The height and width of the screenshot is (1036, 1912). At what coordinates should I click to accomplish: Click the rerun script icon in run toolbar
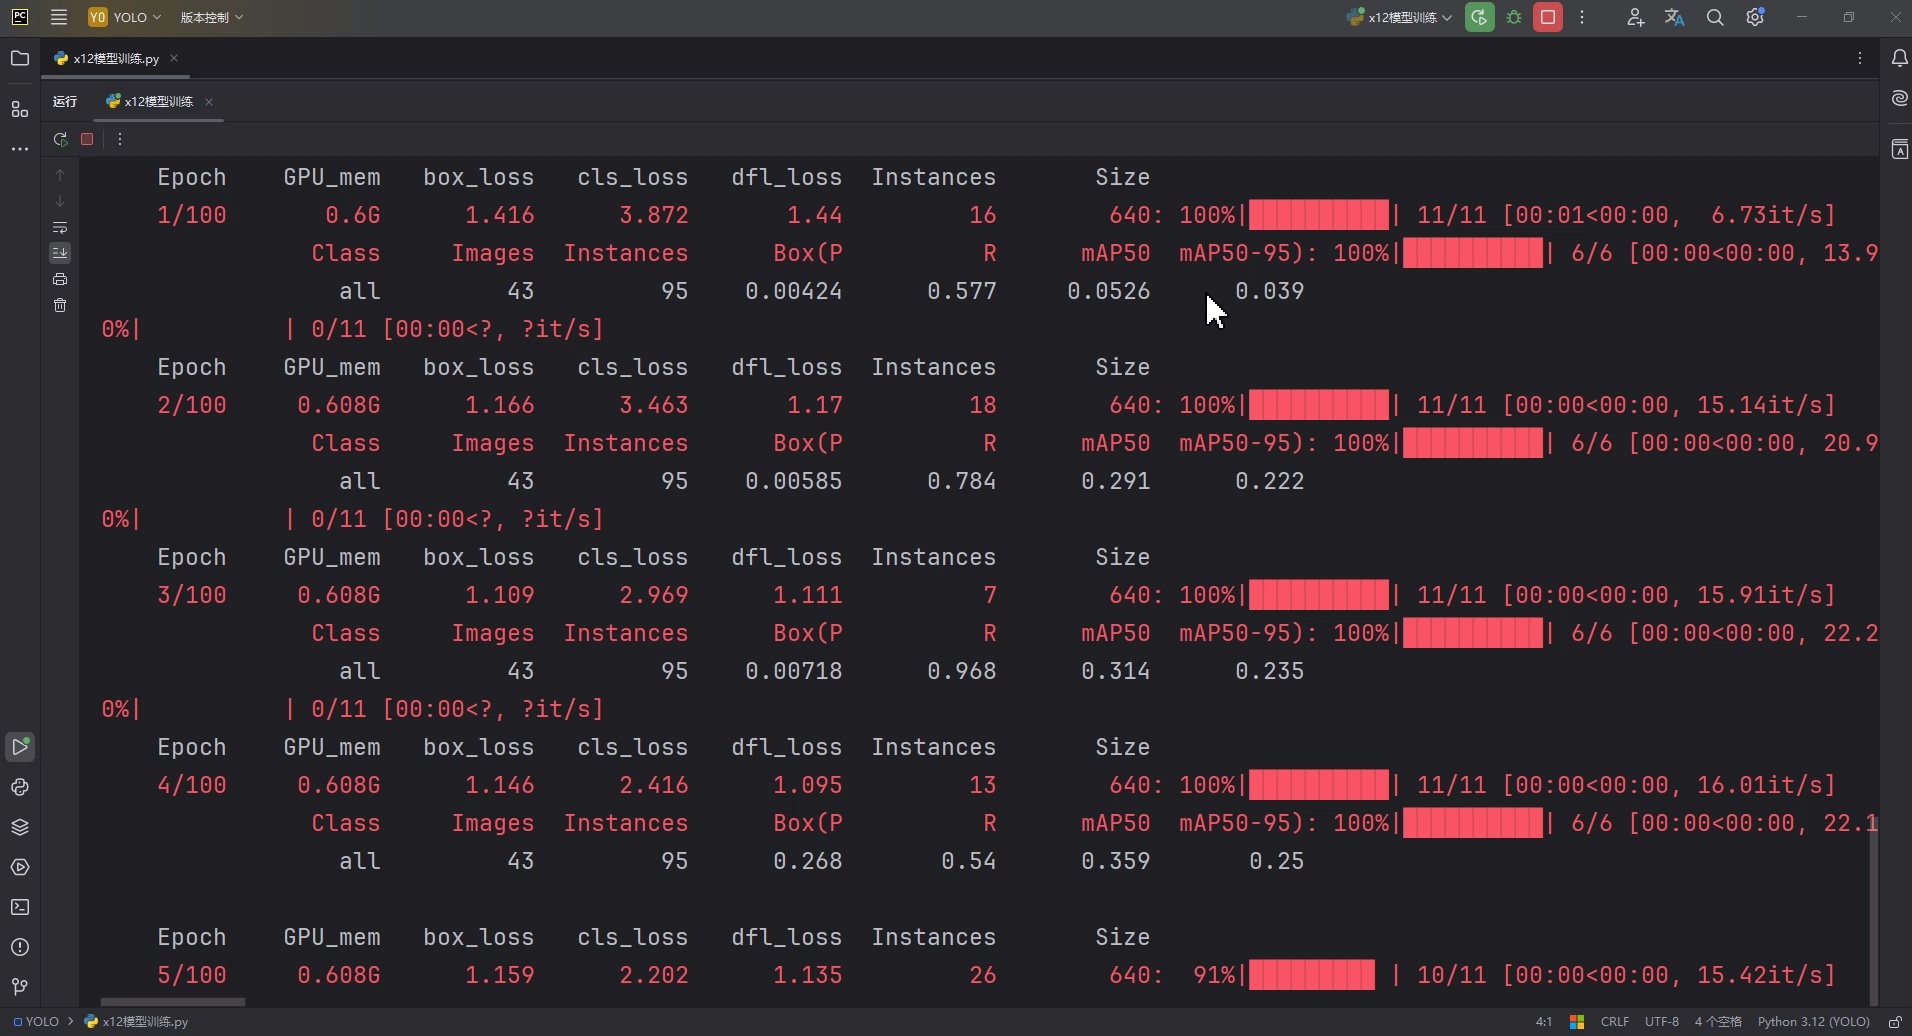coord(60,139)
